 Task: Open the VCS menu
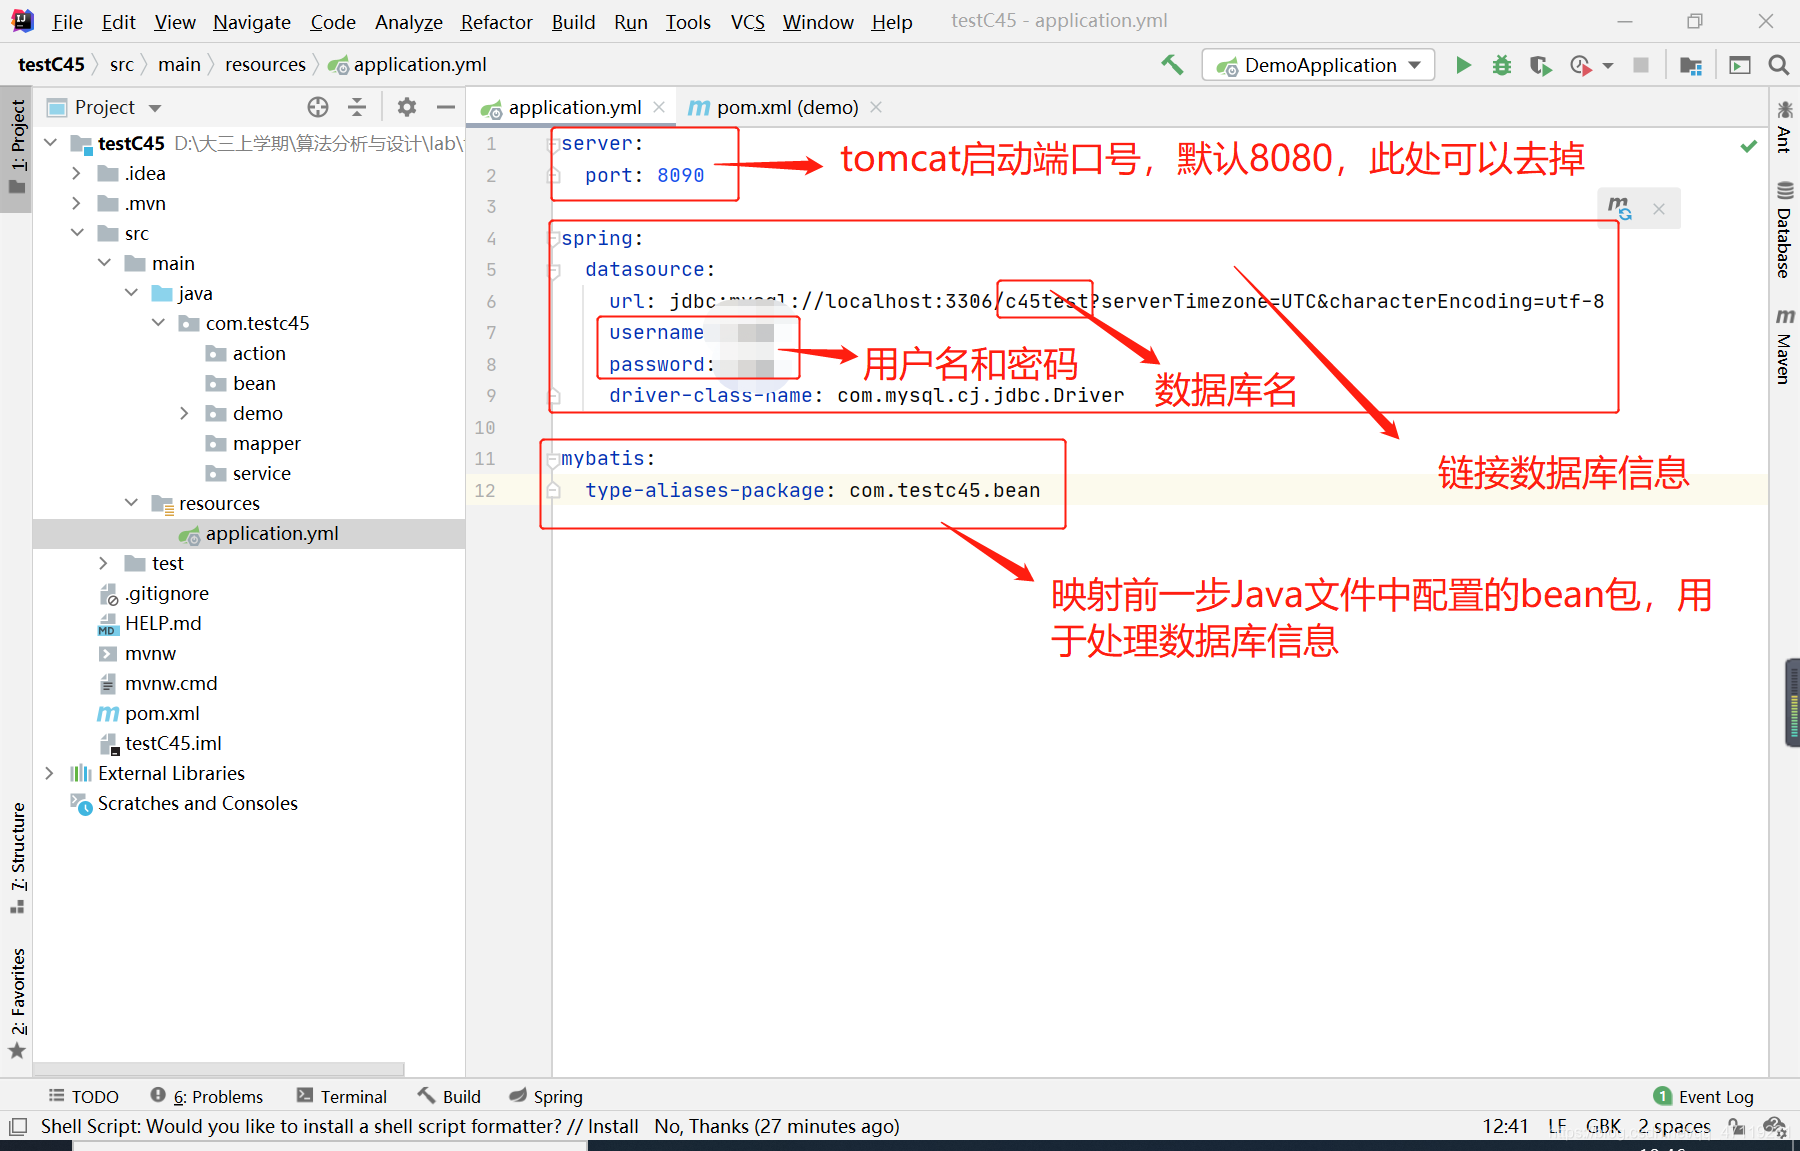(747, 22)
